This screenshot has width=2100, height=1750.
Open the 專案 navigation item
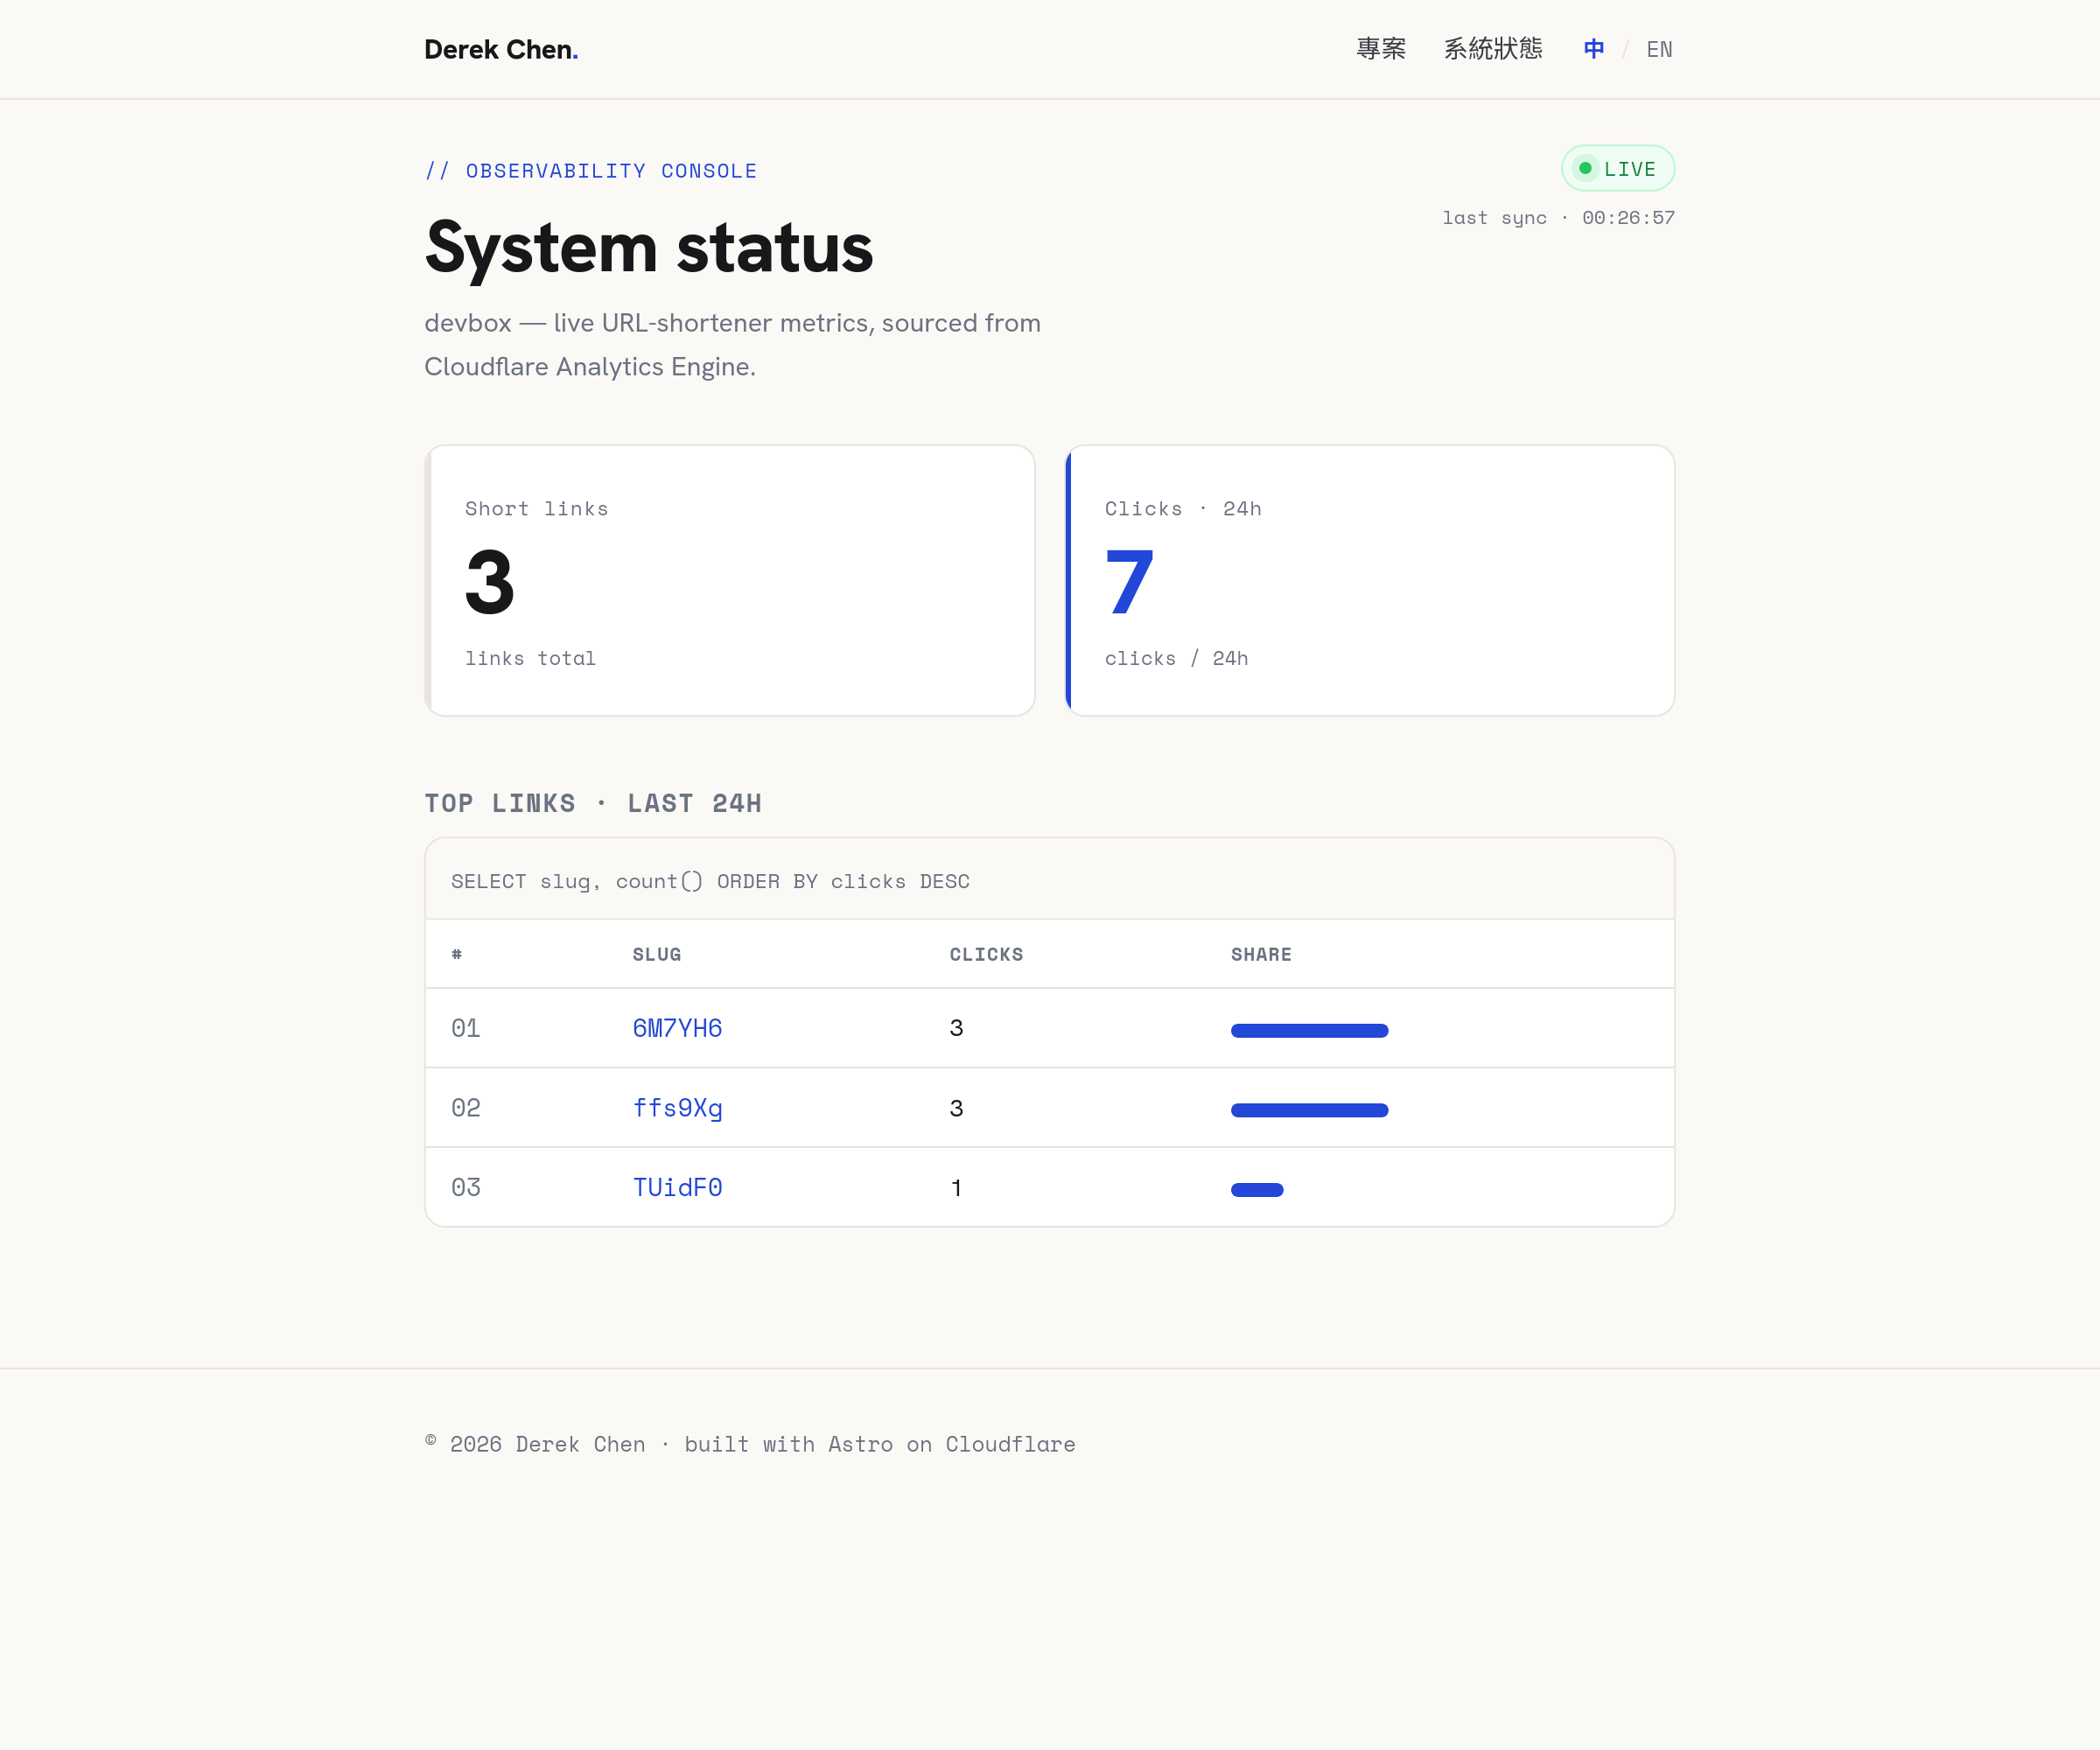click(x=1381, y=49)
